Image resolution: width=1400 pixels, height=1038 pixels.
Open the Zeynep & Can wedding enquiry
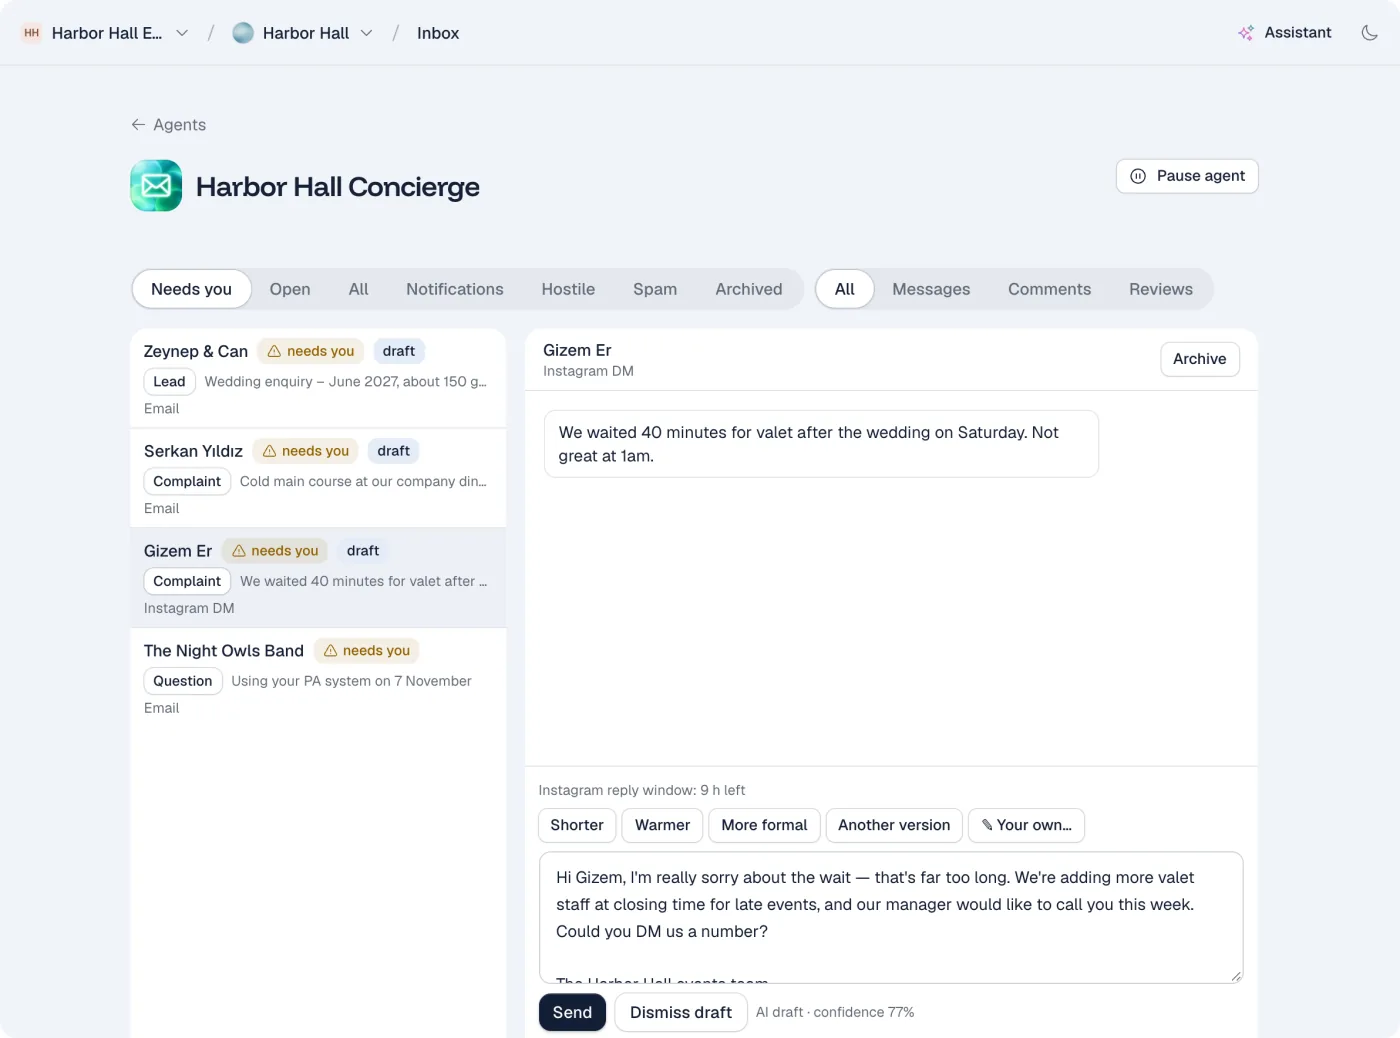coord(318,378)
